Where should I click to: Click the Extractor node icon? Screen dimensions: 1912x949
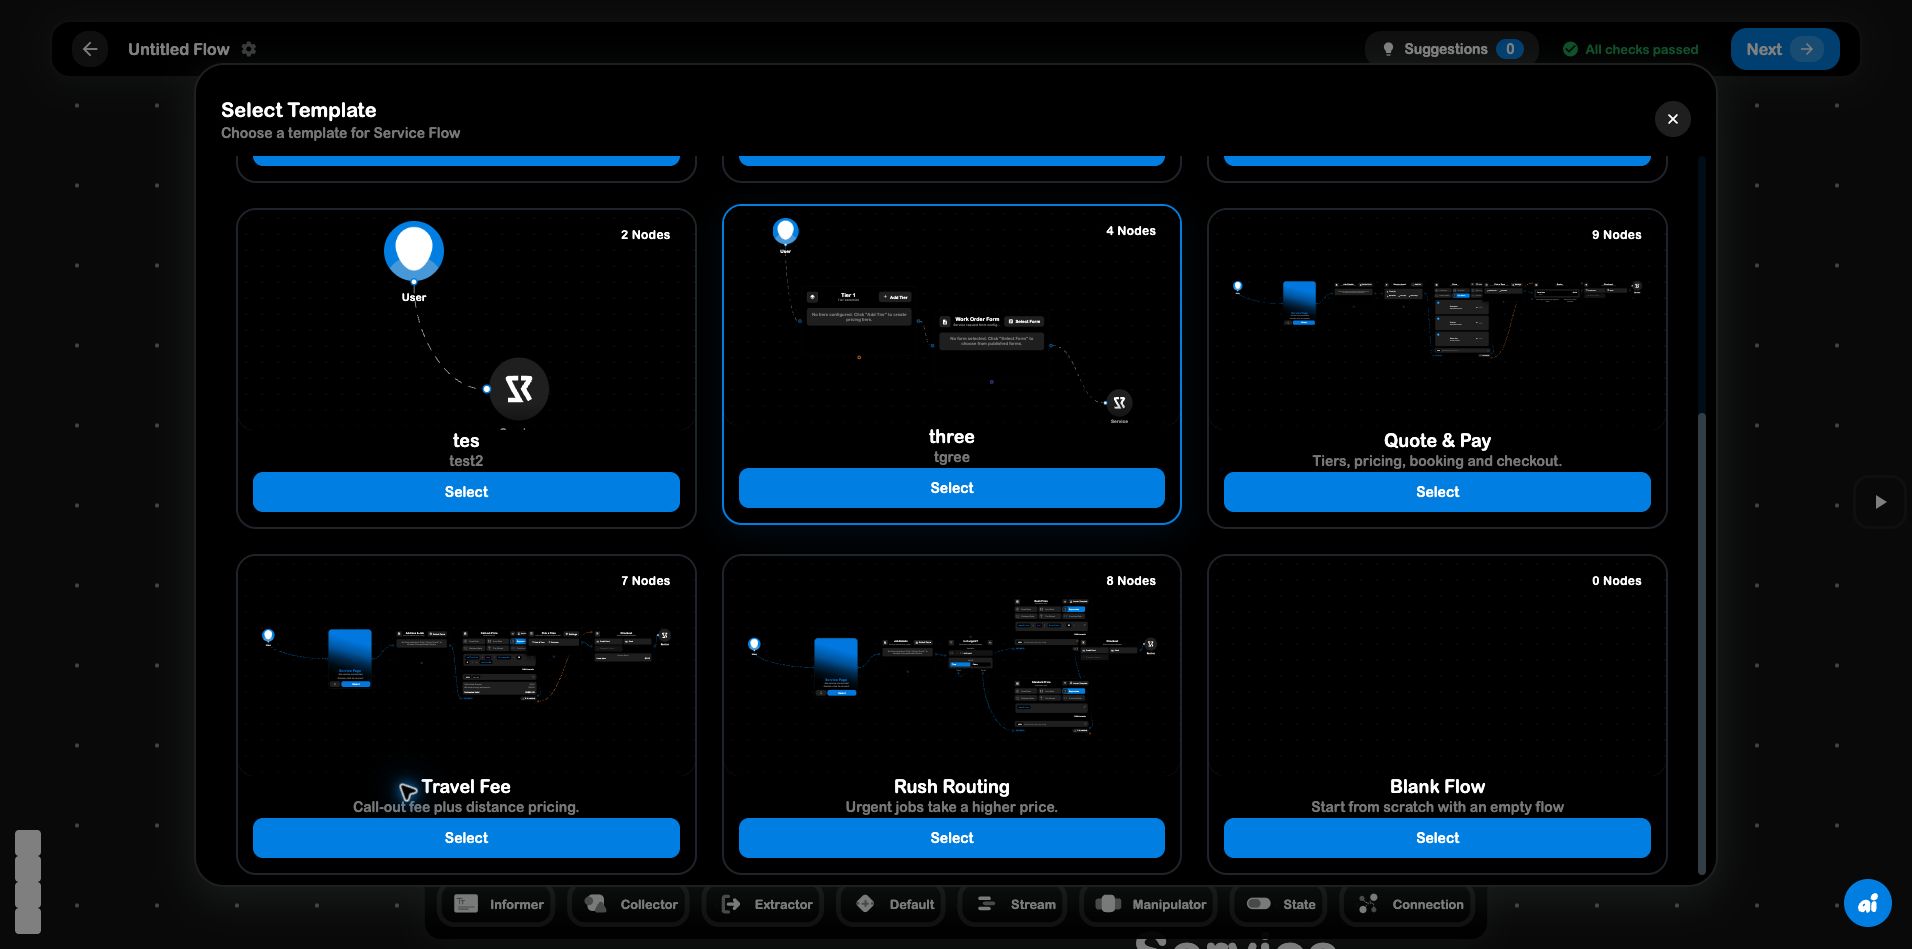(731, 904)
